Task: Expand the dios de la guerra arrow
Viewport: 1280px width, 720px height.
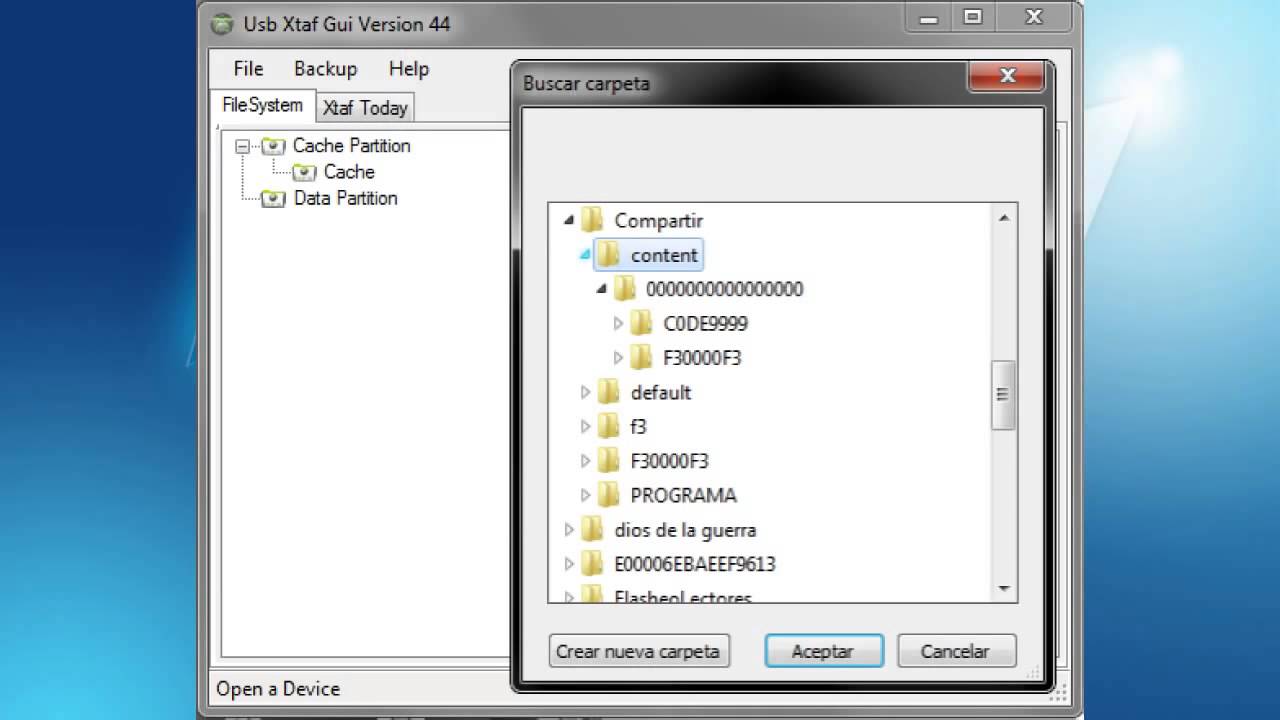Action: point(570,529)
